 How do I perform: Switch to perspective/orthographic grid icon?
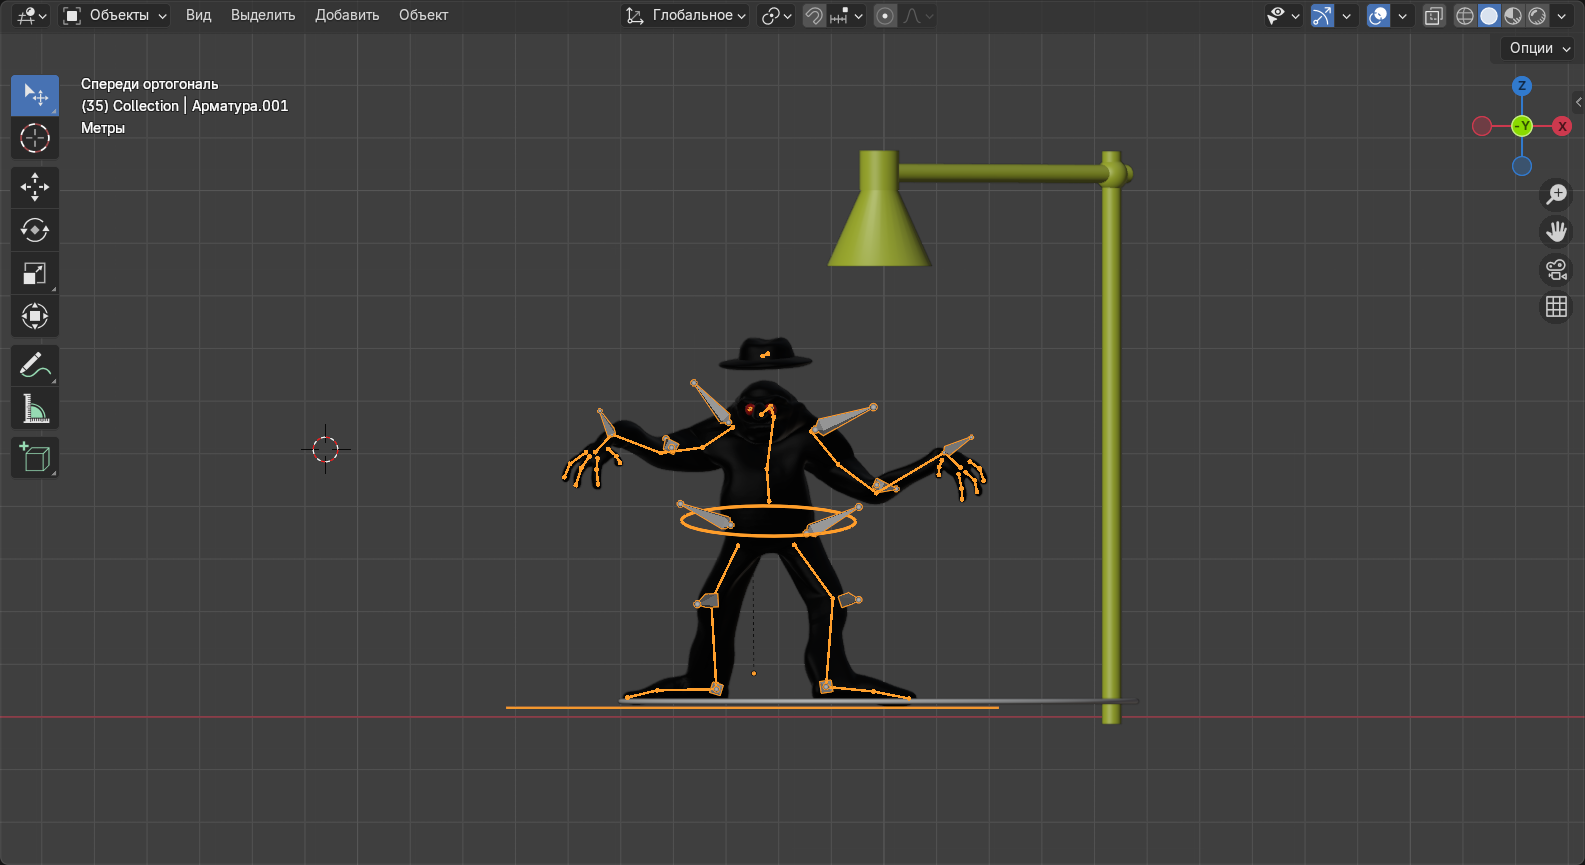click(x=1556, y=307)
